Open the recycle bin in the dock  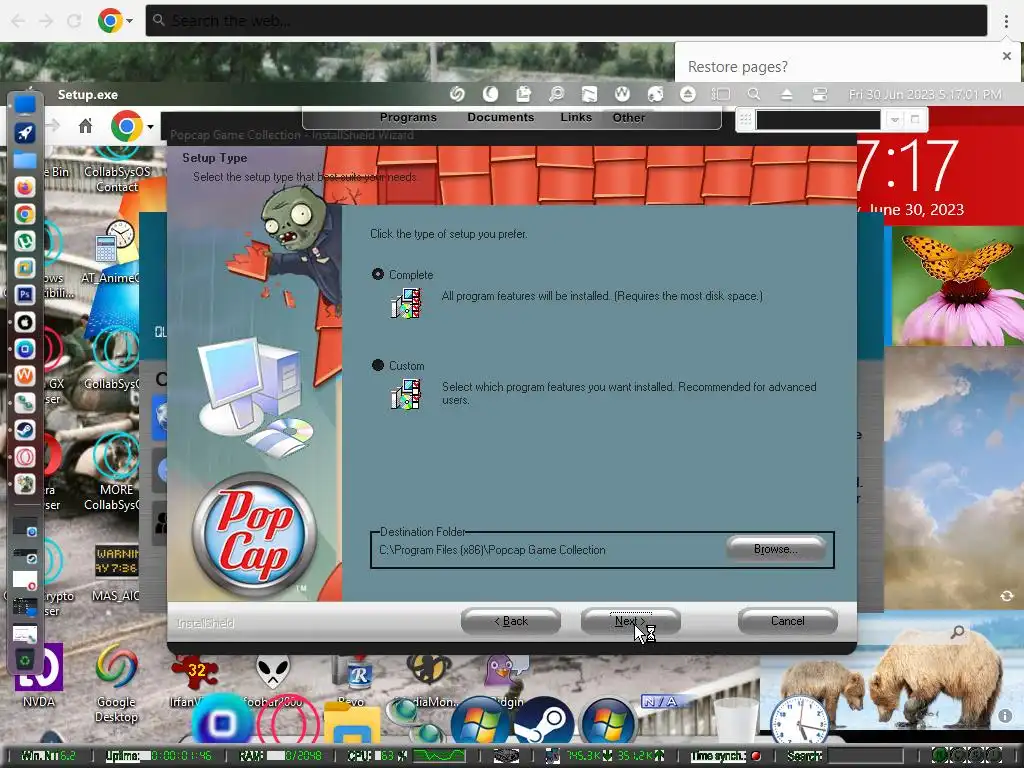click(25, 660)
